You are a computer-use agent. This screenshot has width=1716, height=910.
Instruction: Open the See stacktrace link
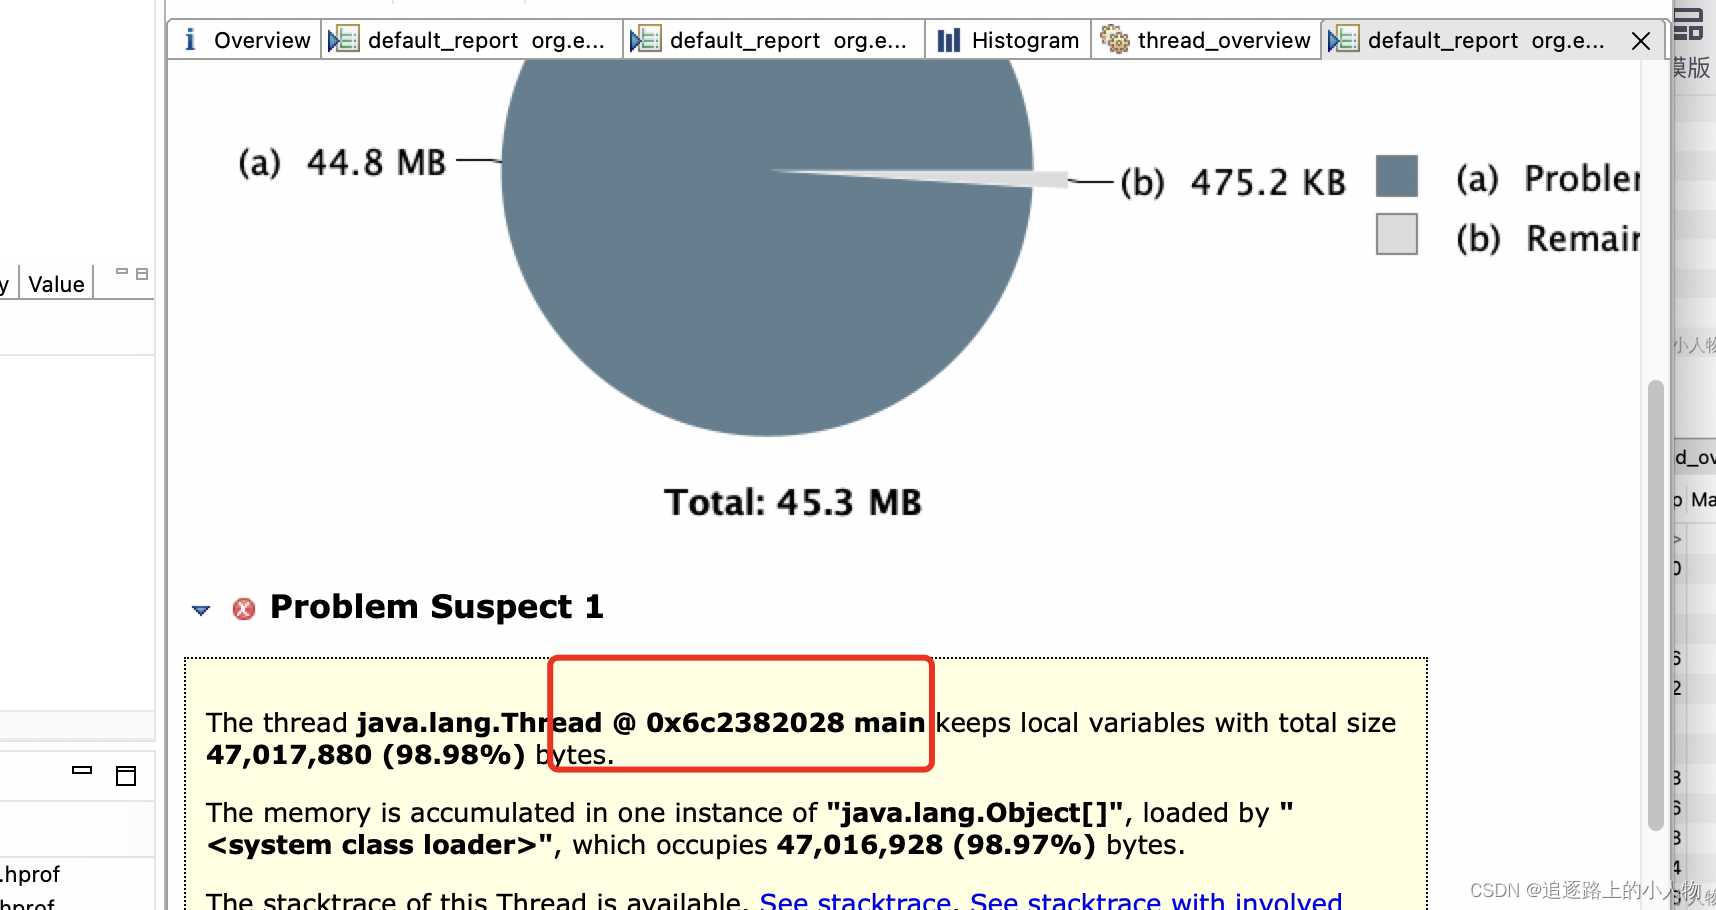click(855, 901)
